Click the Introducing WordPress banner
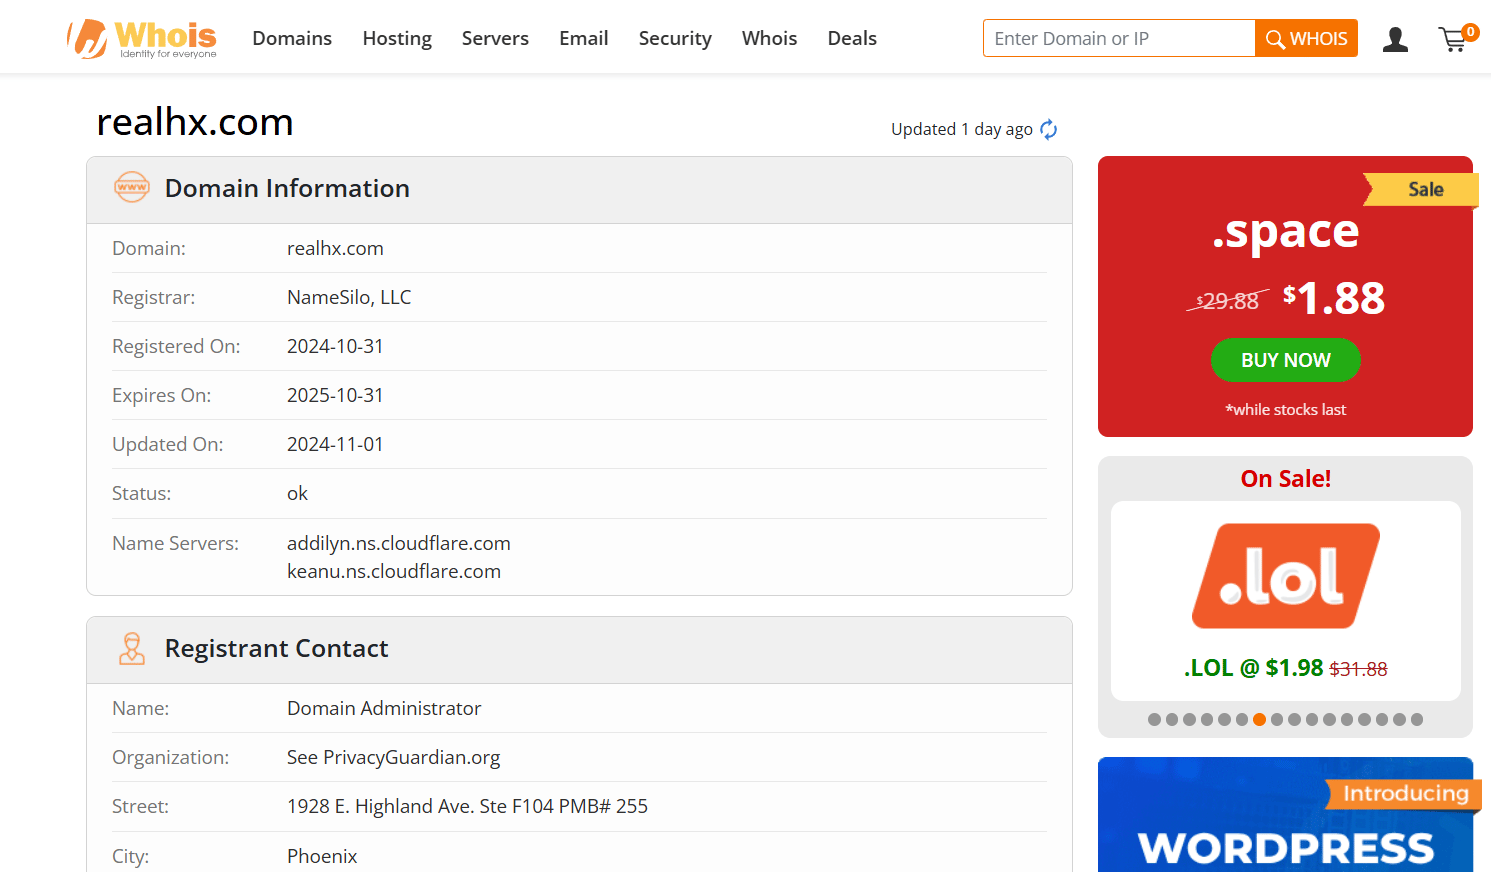Viewport: 1491px width, 872px height. tap(1285, 815)
